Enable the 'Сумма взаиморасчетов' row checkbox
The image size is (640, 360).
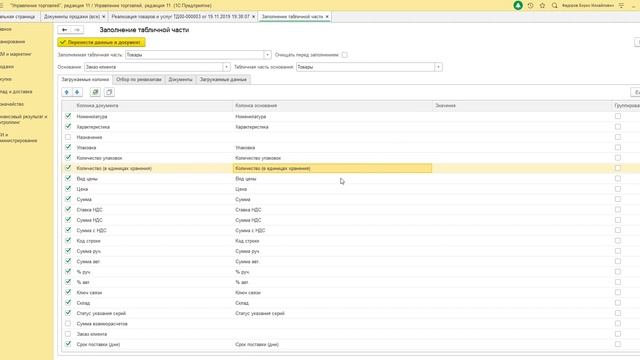(68, 324)
